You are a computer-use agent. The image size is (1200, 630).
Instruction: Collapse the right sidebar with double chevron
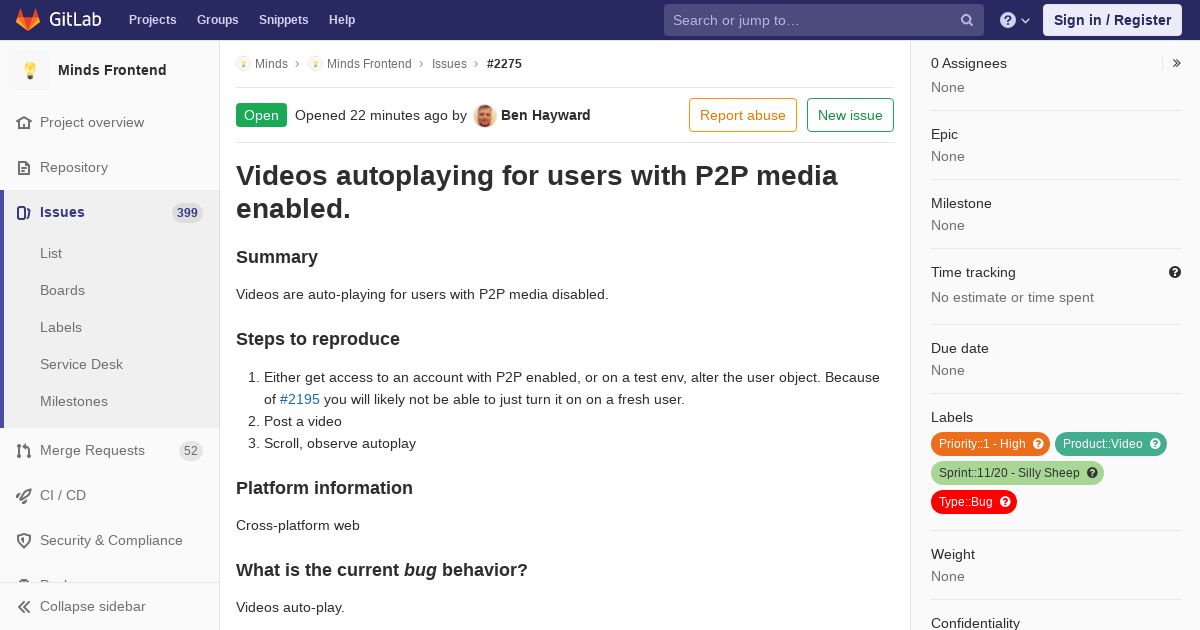(x=1176, y=63)
